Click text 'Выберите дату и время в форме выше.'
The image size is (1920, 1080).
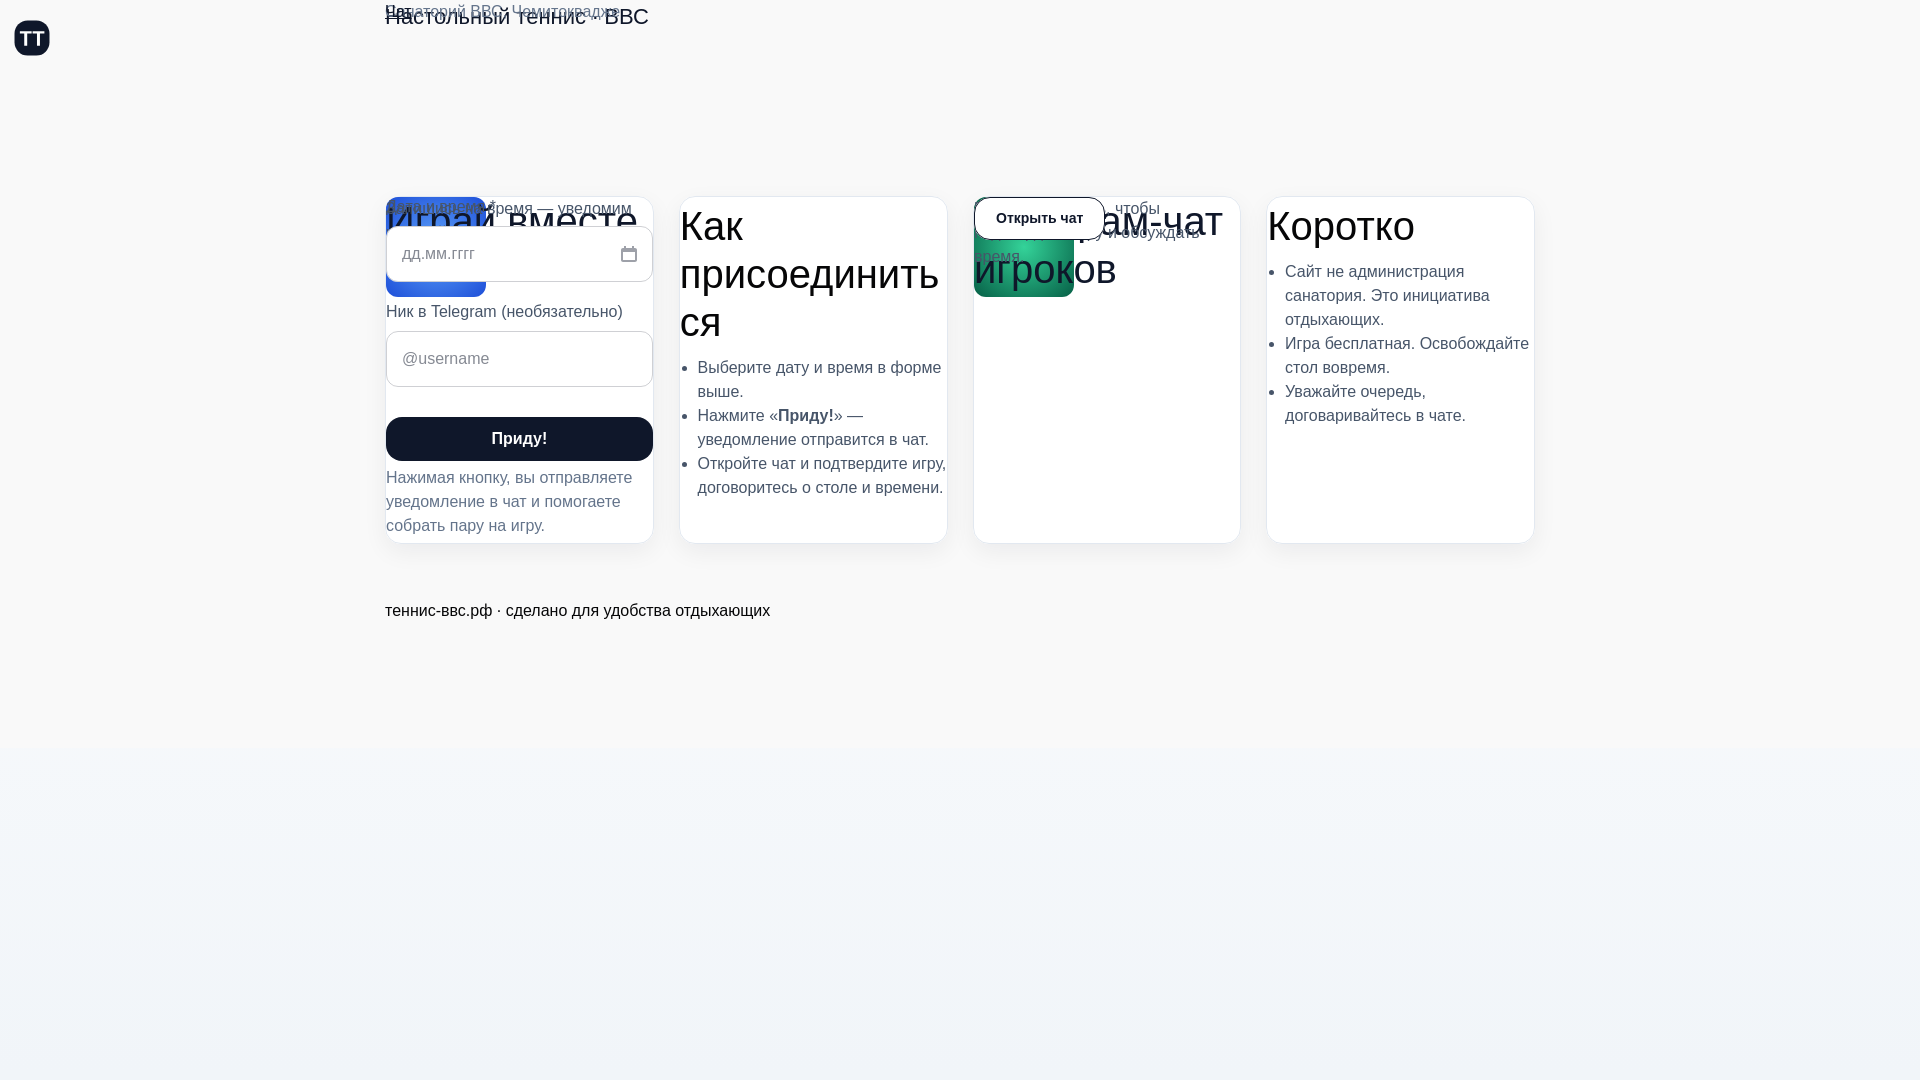(819, 380)
